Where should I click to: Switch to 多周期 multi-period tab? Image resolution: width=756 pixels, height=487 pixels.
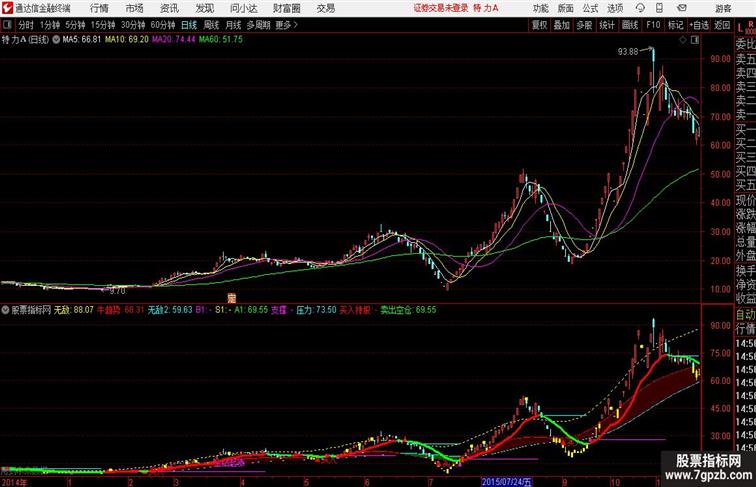[x=258, y=25]
